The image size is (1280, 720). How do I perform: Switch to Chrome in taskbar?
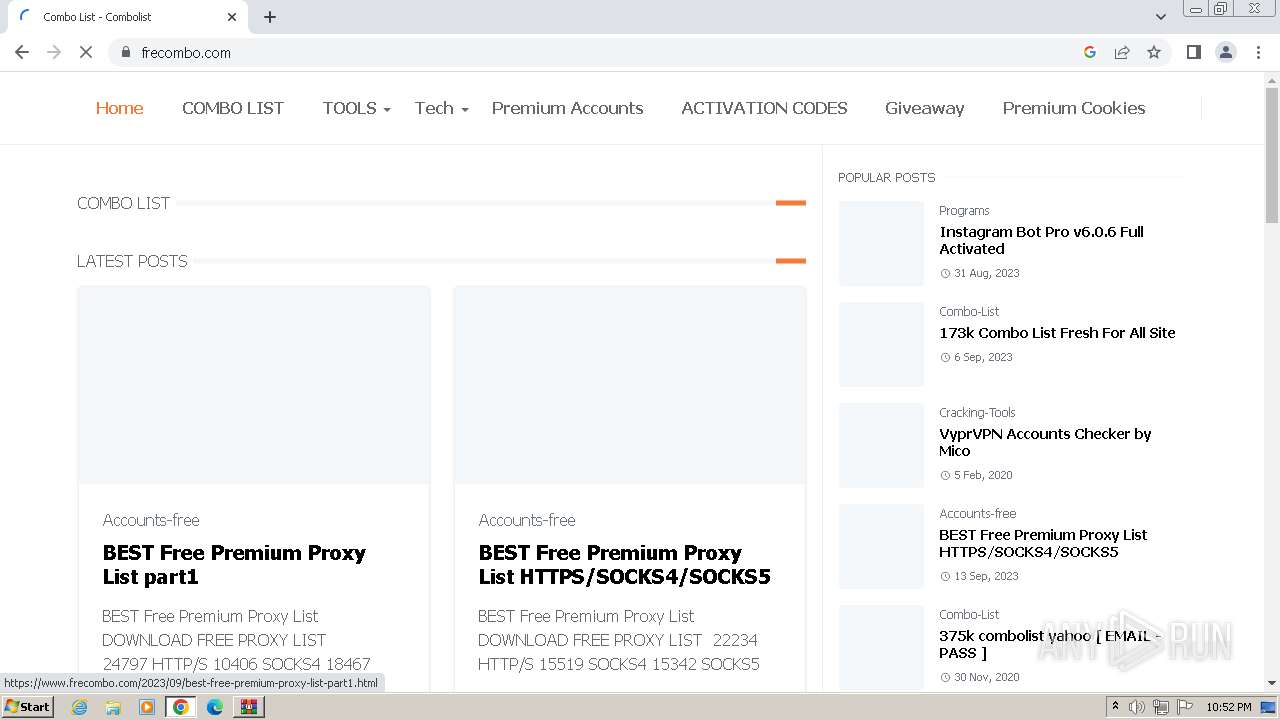pos(181,707)
